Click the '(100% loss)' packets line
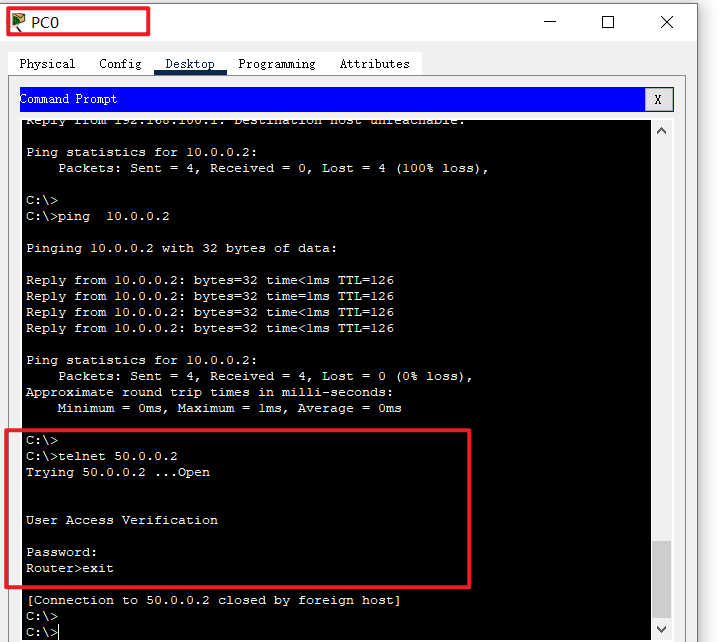The height and width of the screenshot is (642, 723). point(273,168)
